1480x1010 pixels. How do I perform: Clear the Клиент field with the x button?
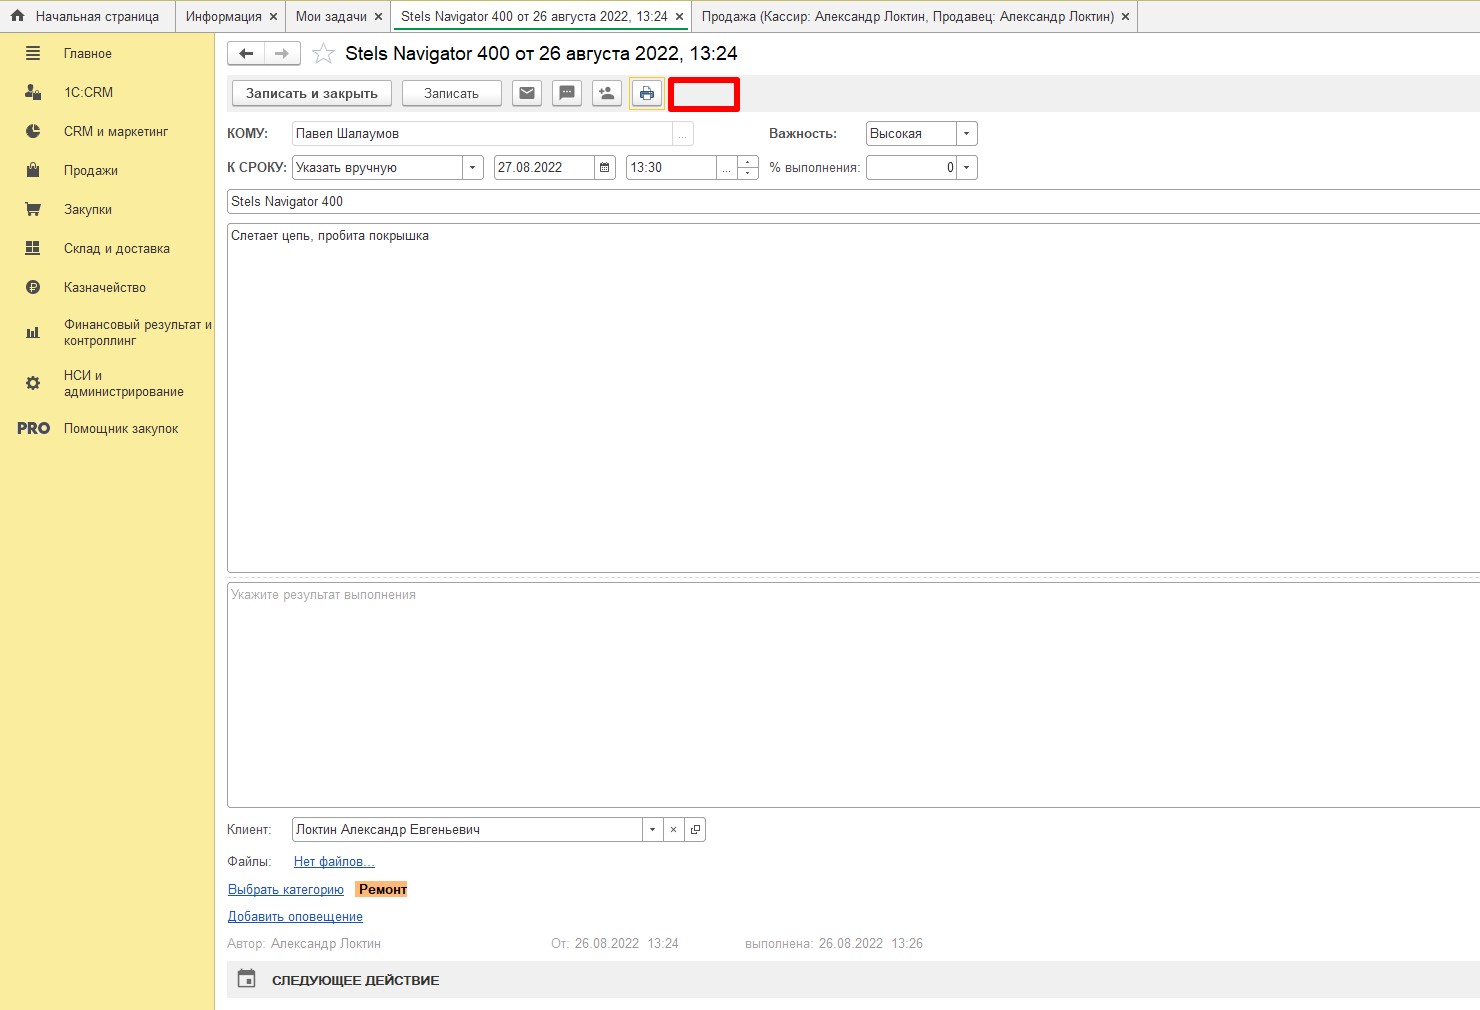coord(674,830)
